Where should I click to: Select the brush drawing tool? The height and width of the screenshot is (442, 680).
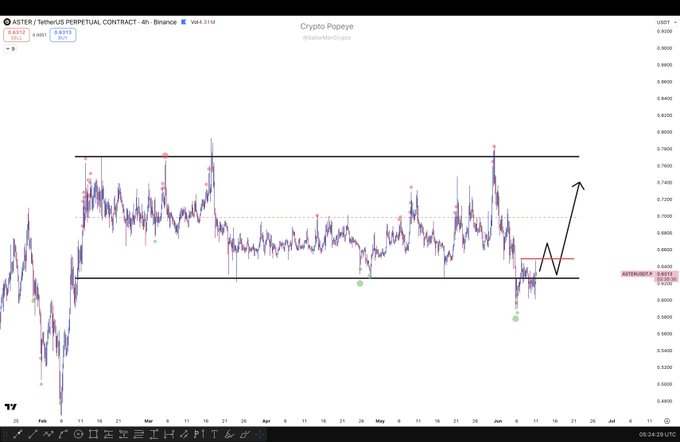[x=184, y=434]
